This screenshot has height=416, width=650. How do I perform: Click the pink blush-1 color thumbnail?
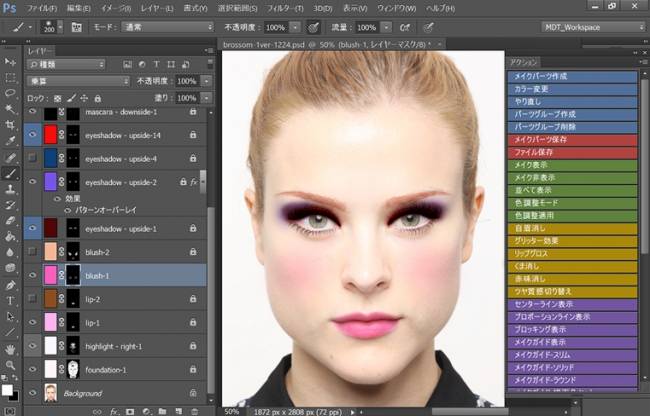pyautogui.click(x=51, y=276)
